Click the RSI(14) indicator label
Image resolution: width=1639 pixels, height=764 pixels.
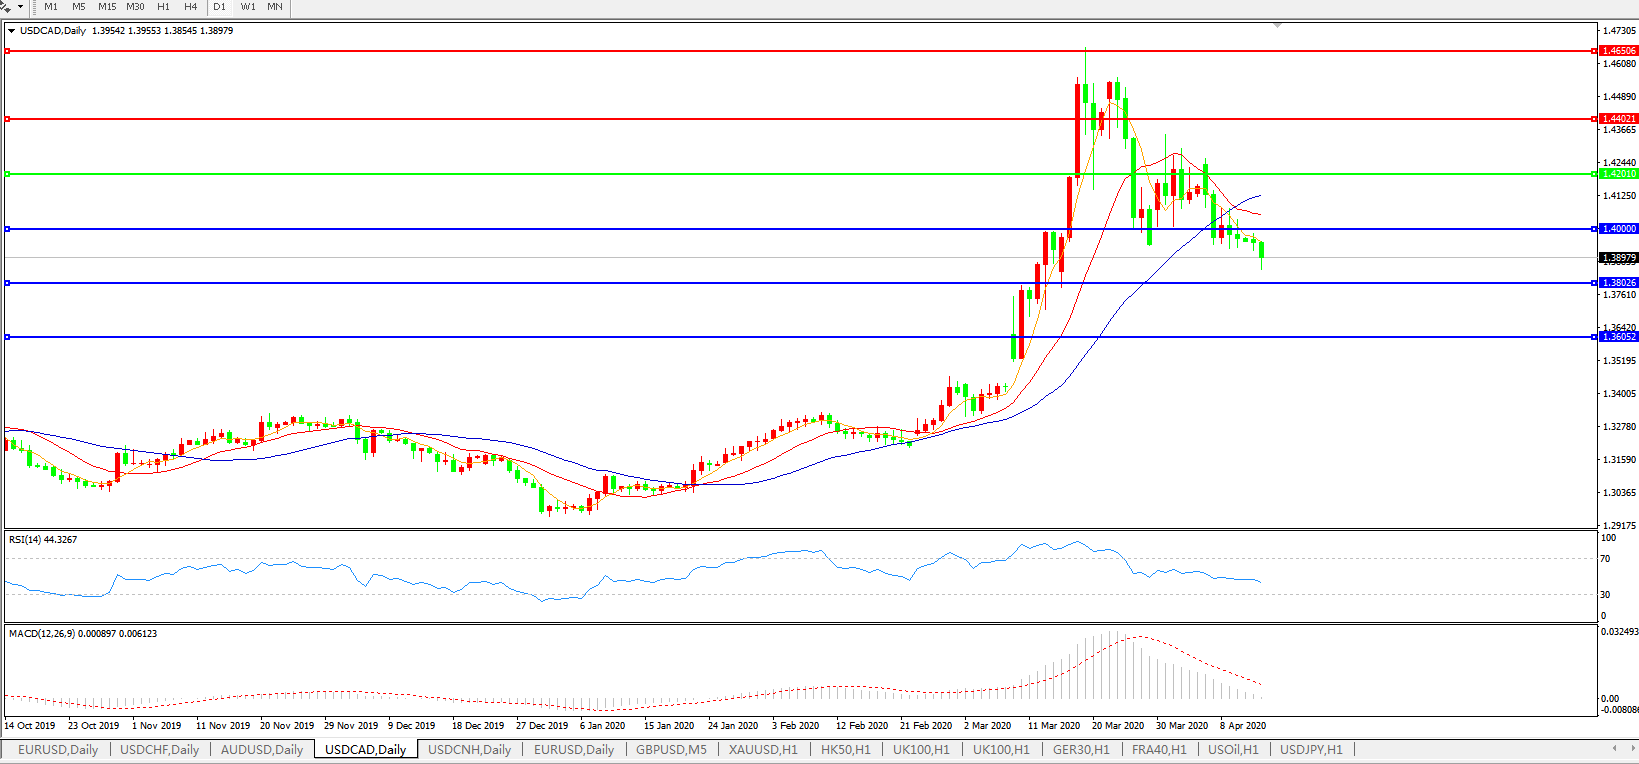[43, 540]
